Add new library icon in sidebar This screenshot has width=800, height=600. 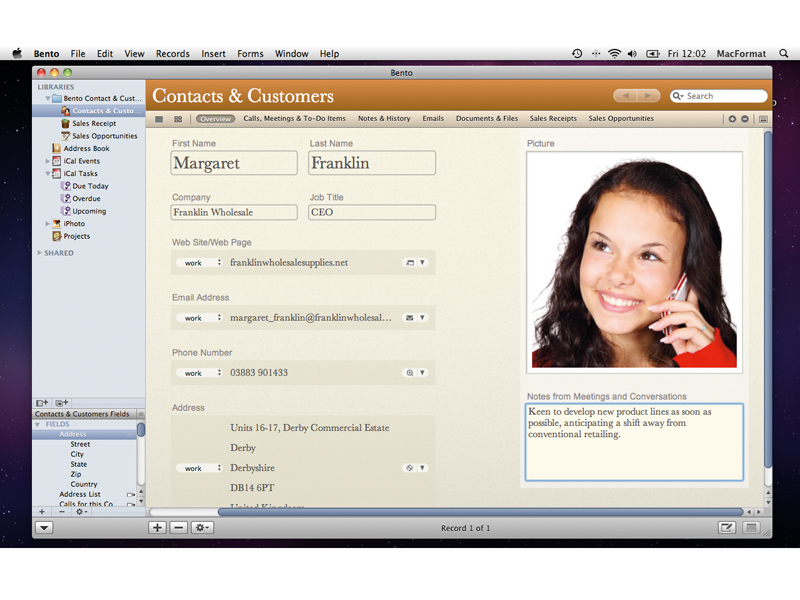pyautogui.click(x=42, y=403)
